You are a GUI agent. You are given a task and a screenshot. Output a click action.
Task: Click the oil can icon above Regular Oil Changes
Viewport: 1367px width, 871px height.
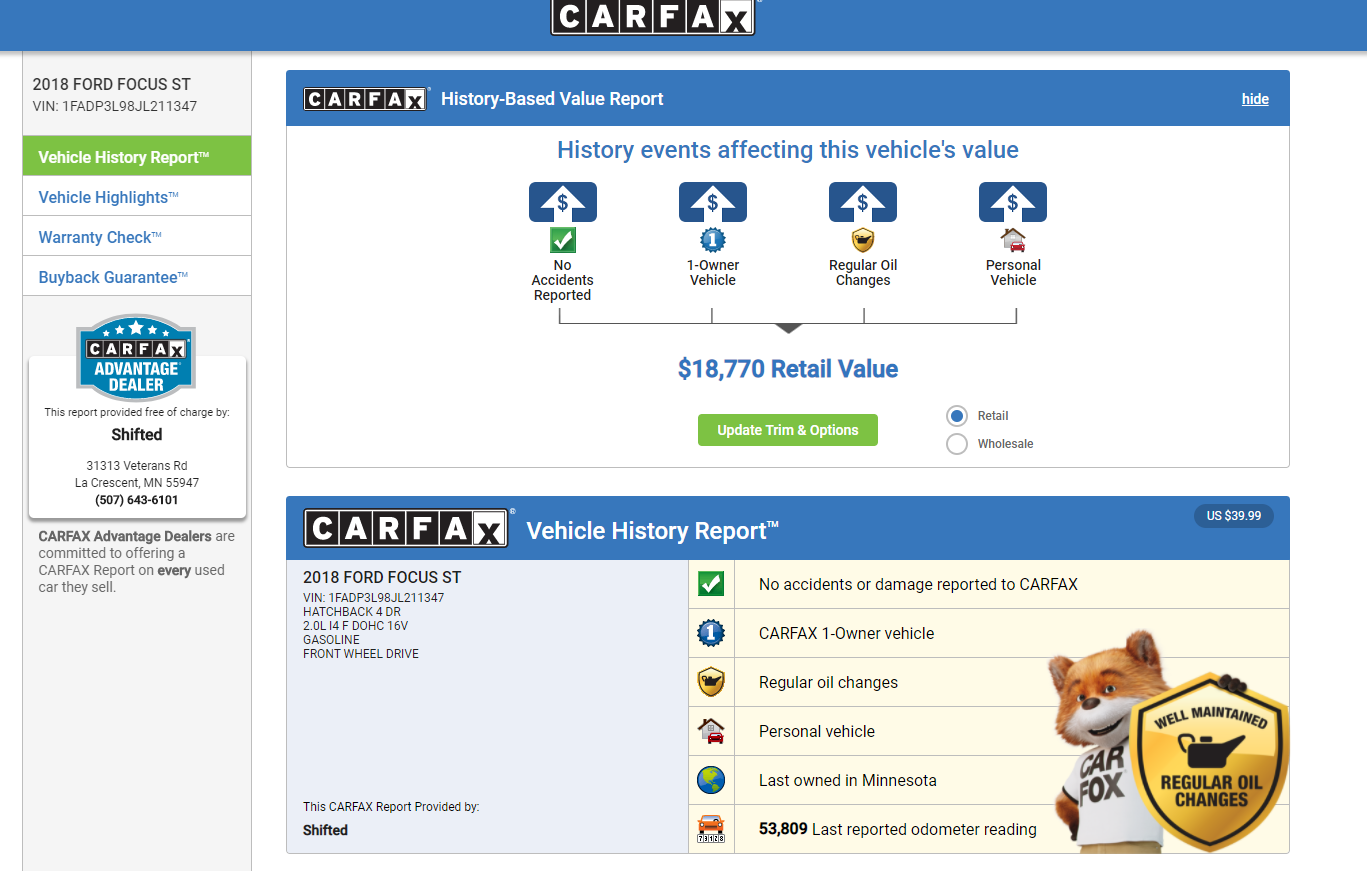863,240
